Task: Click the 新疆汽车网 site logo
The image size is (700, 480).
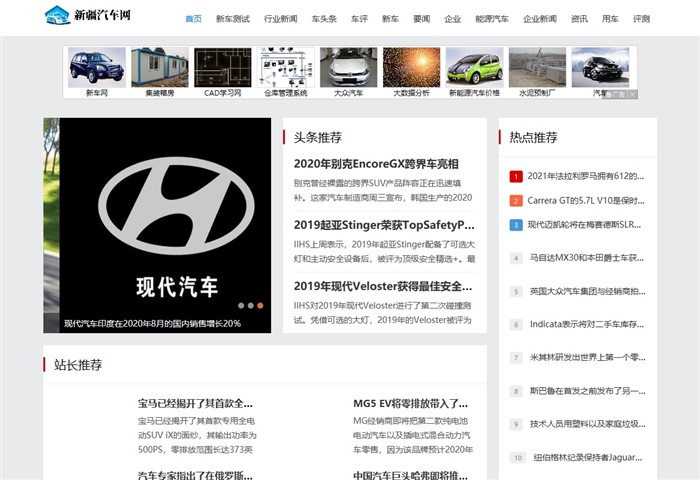Action: tap(88, 15)
